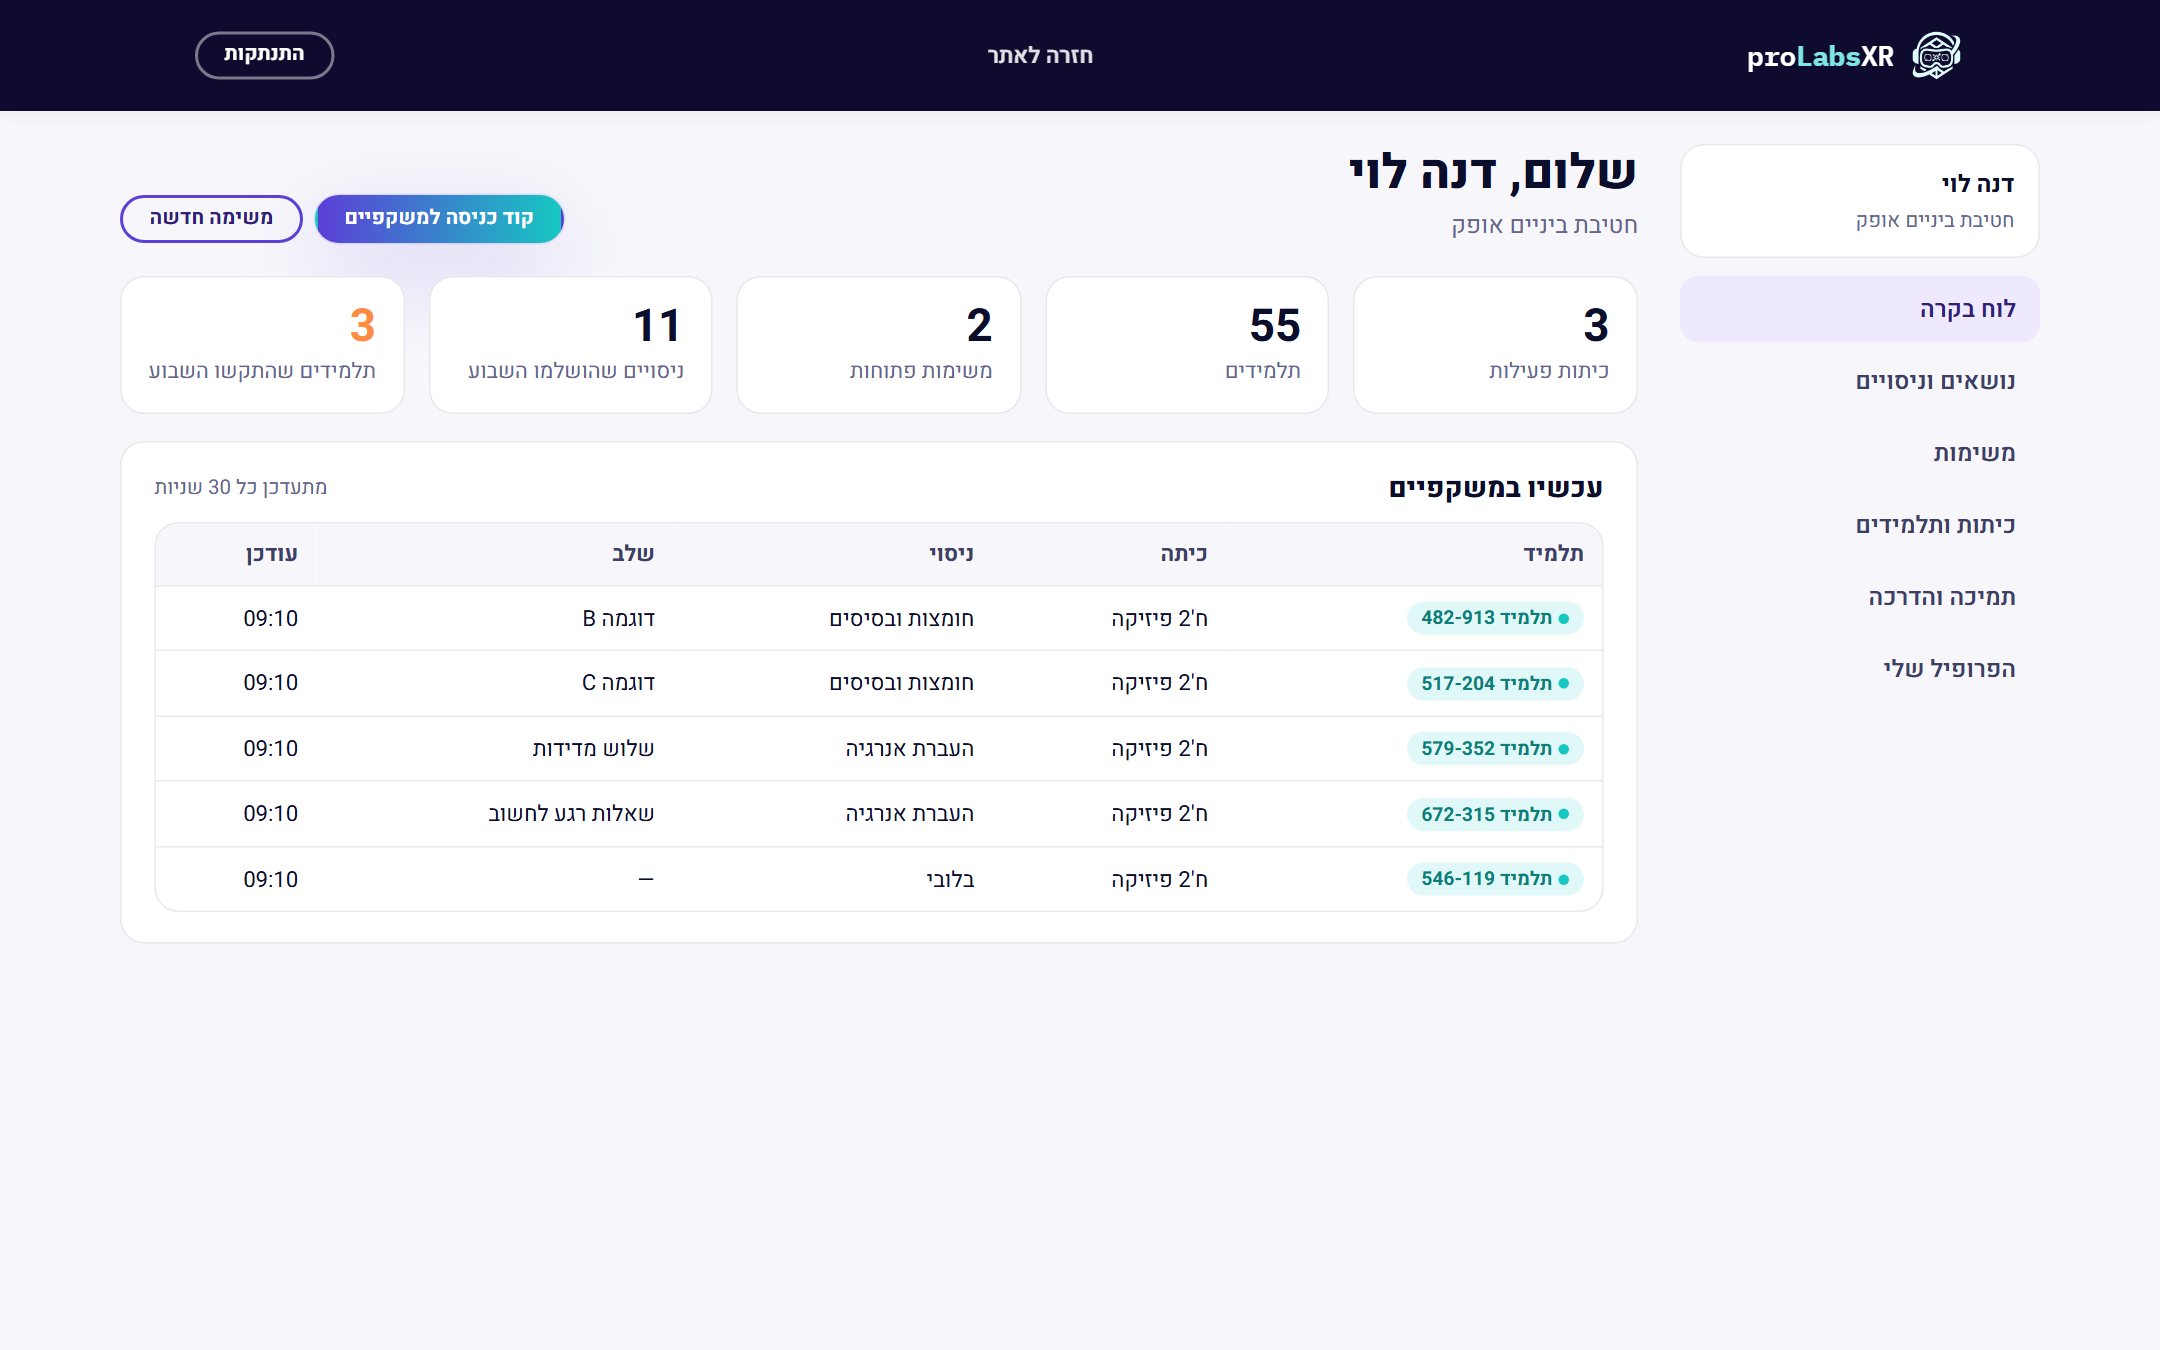Click העברת אנרגיה in row 672-315
Viewport: 2160px width, 1350px height.
click(x=909, y=814)
